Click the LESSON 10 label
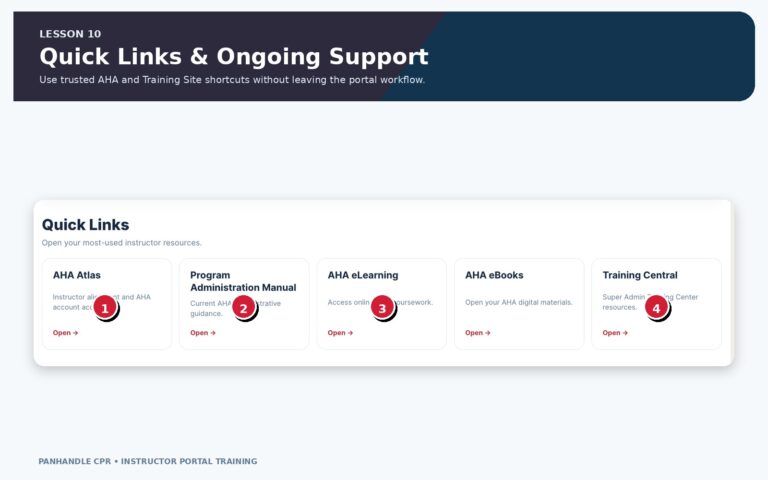The height and width of the screenshot is (480, 768). pos(70,34)
